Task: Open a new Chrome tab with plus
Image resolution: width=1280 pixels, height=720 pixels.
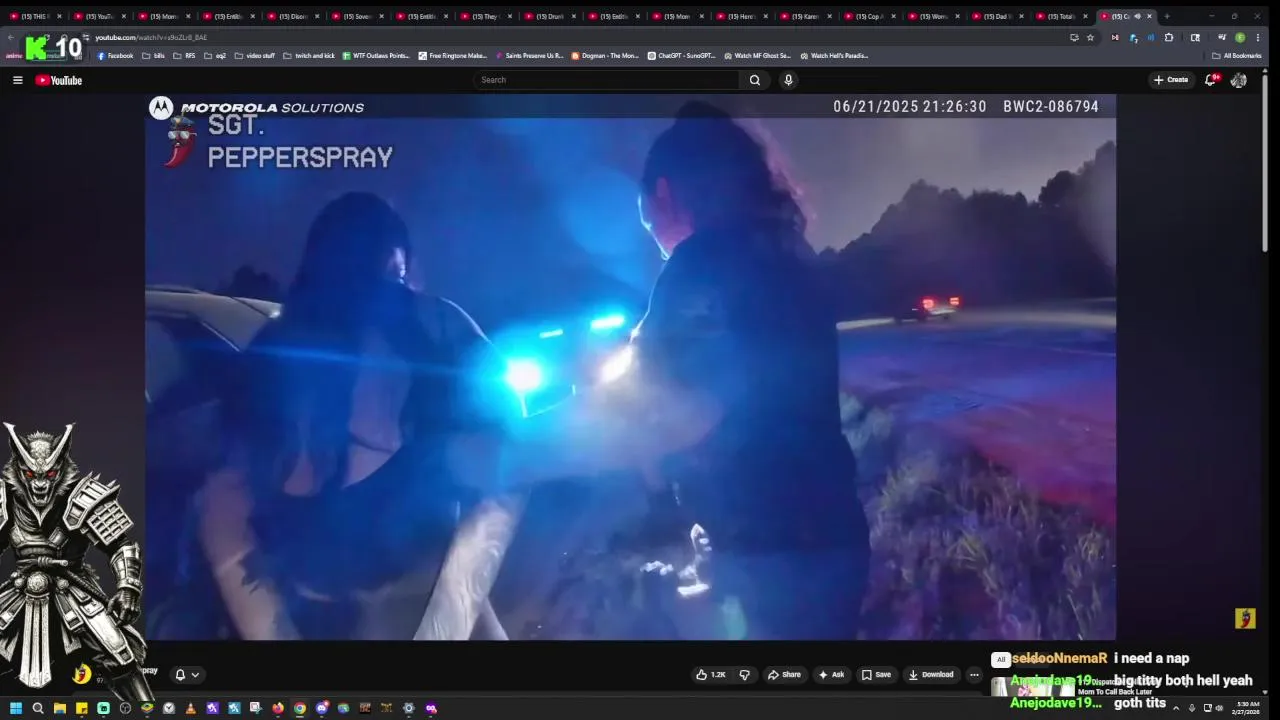Action: (1166, 16)
